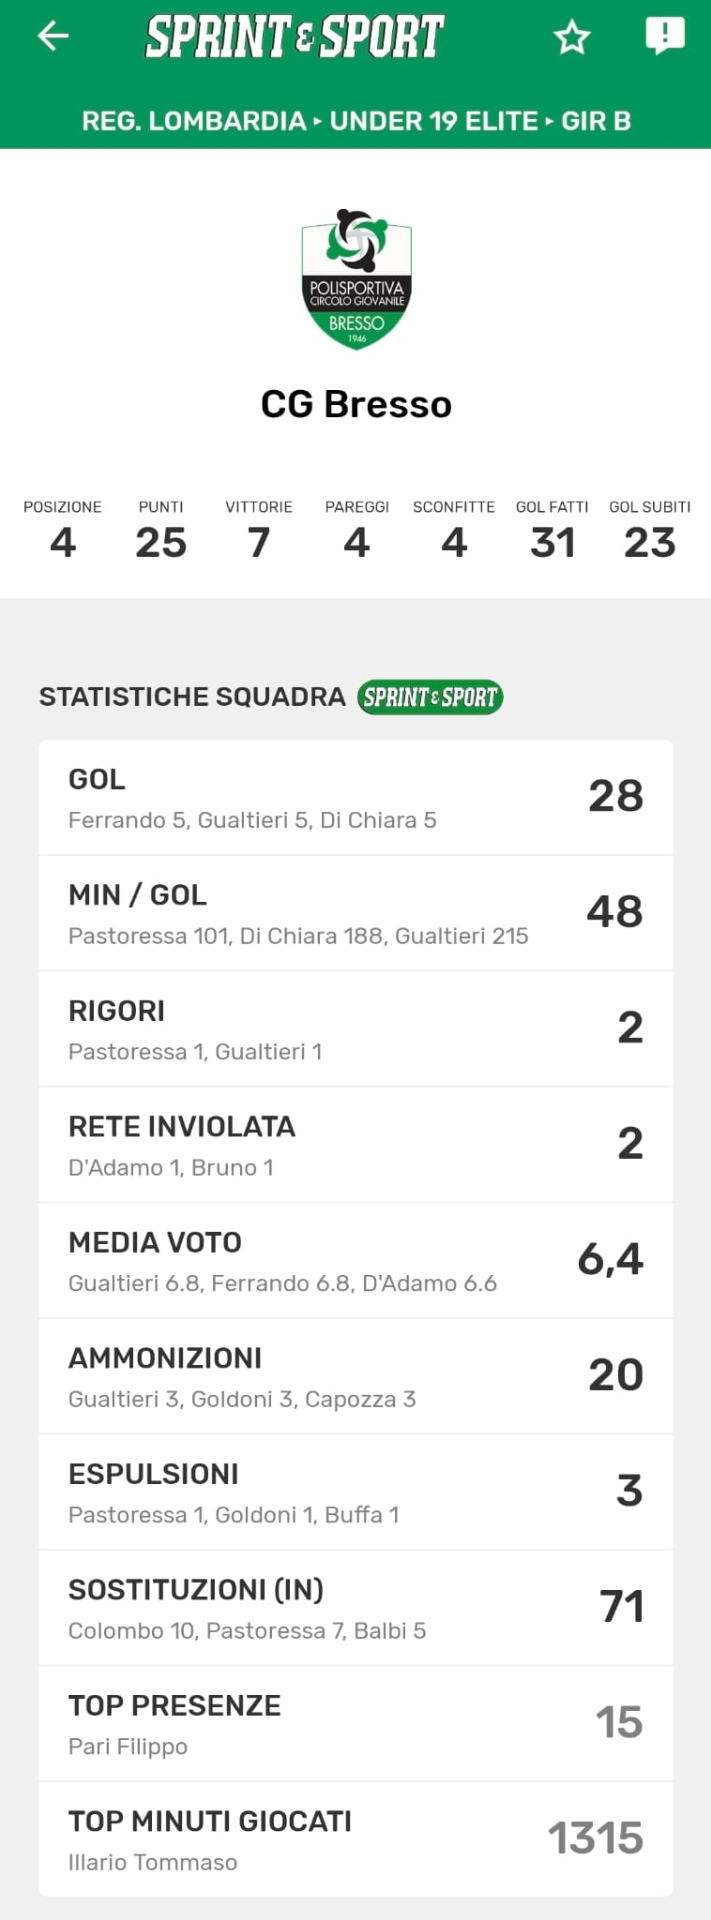Tap the green Sprint & Sport badge
This screenshot has height=1920, width=711.
point(430,697)
